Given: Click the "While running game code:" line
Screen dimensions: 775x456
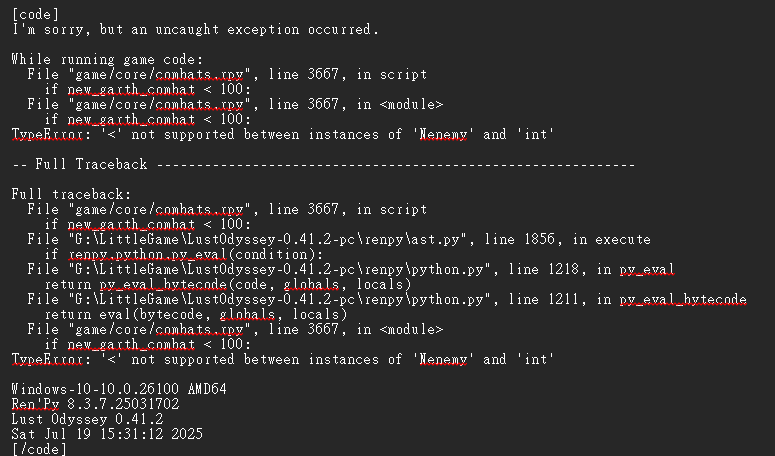Looking at the screenshot, I should point(107,60).
